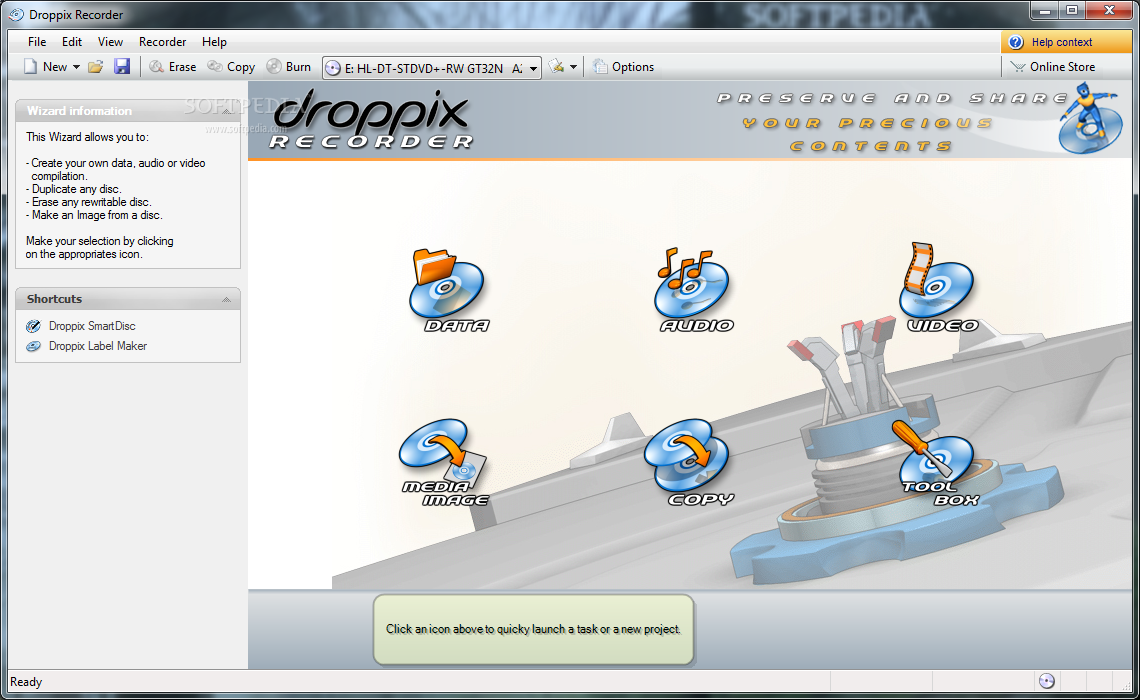1140x700 pixels.
Task: Click the 'Duplicate any disc' text line
Action: pyautogui.click(x=74, y=189)
